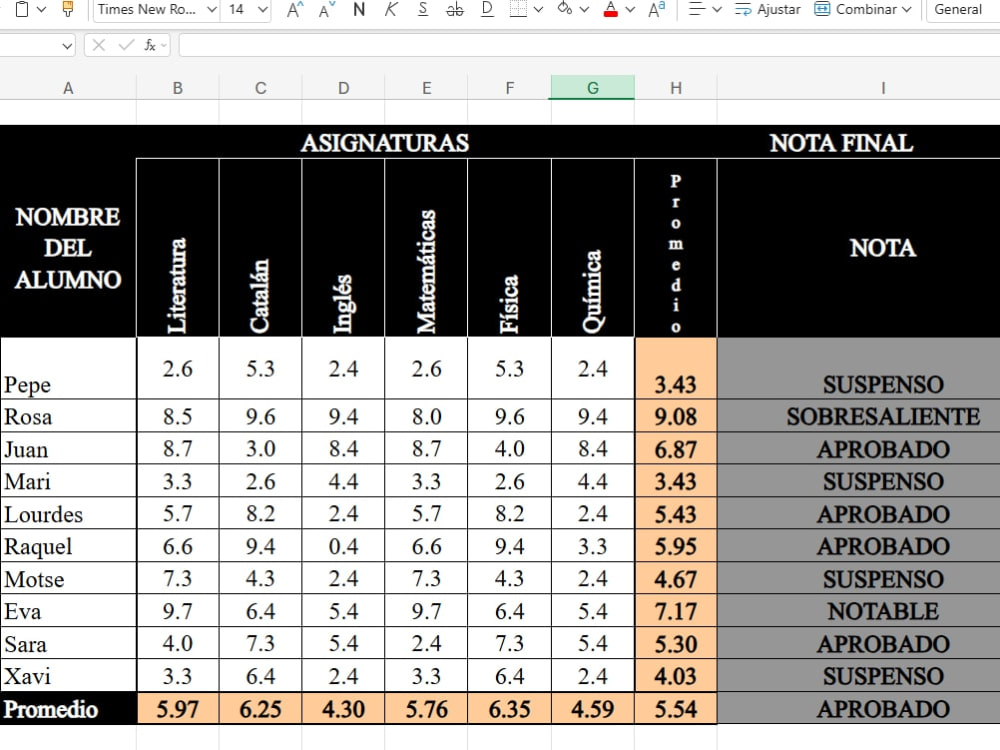Select the Format Painter brush icon
This screenshot has width=1000, height=750.
point(67,9)
